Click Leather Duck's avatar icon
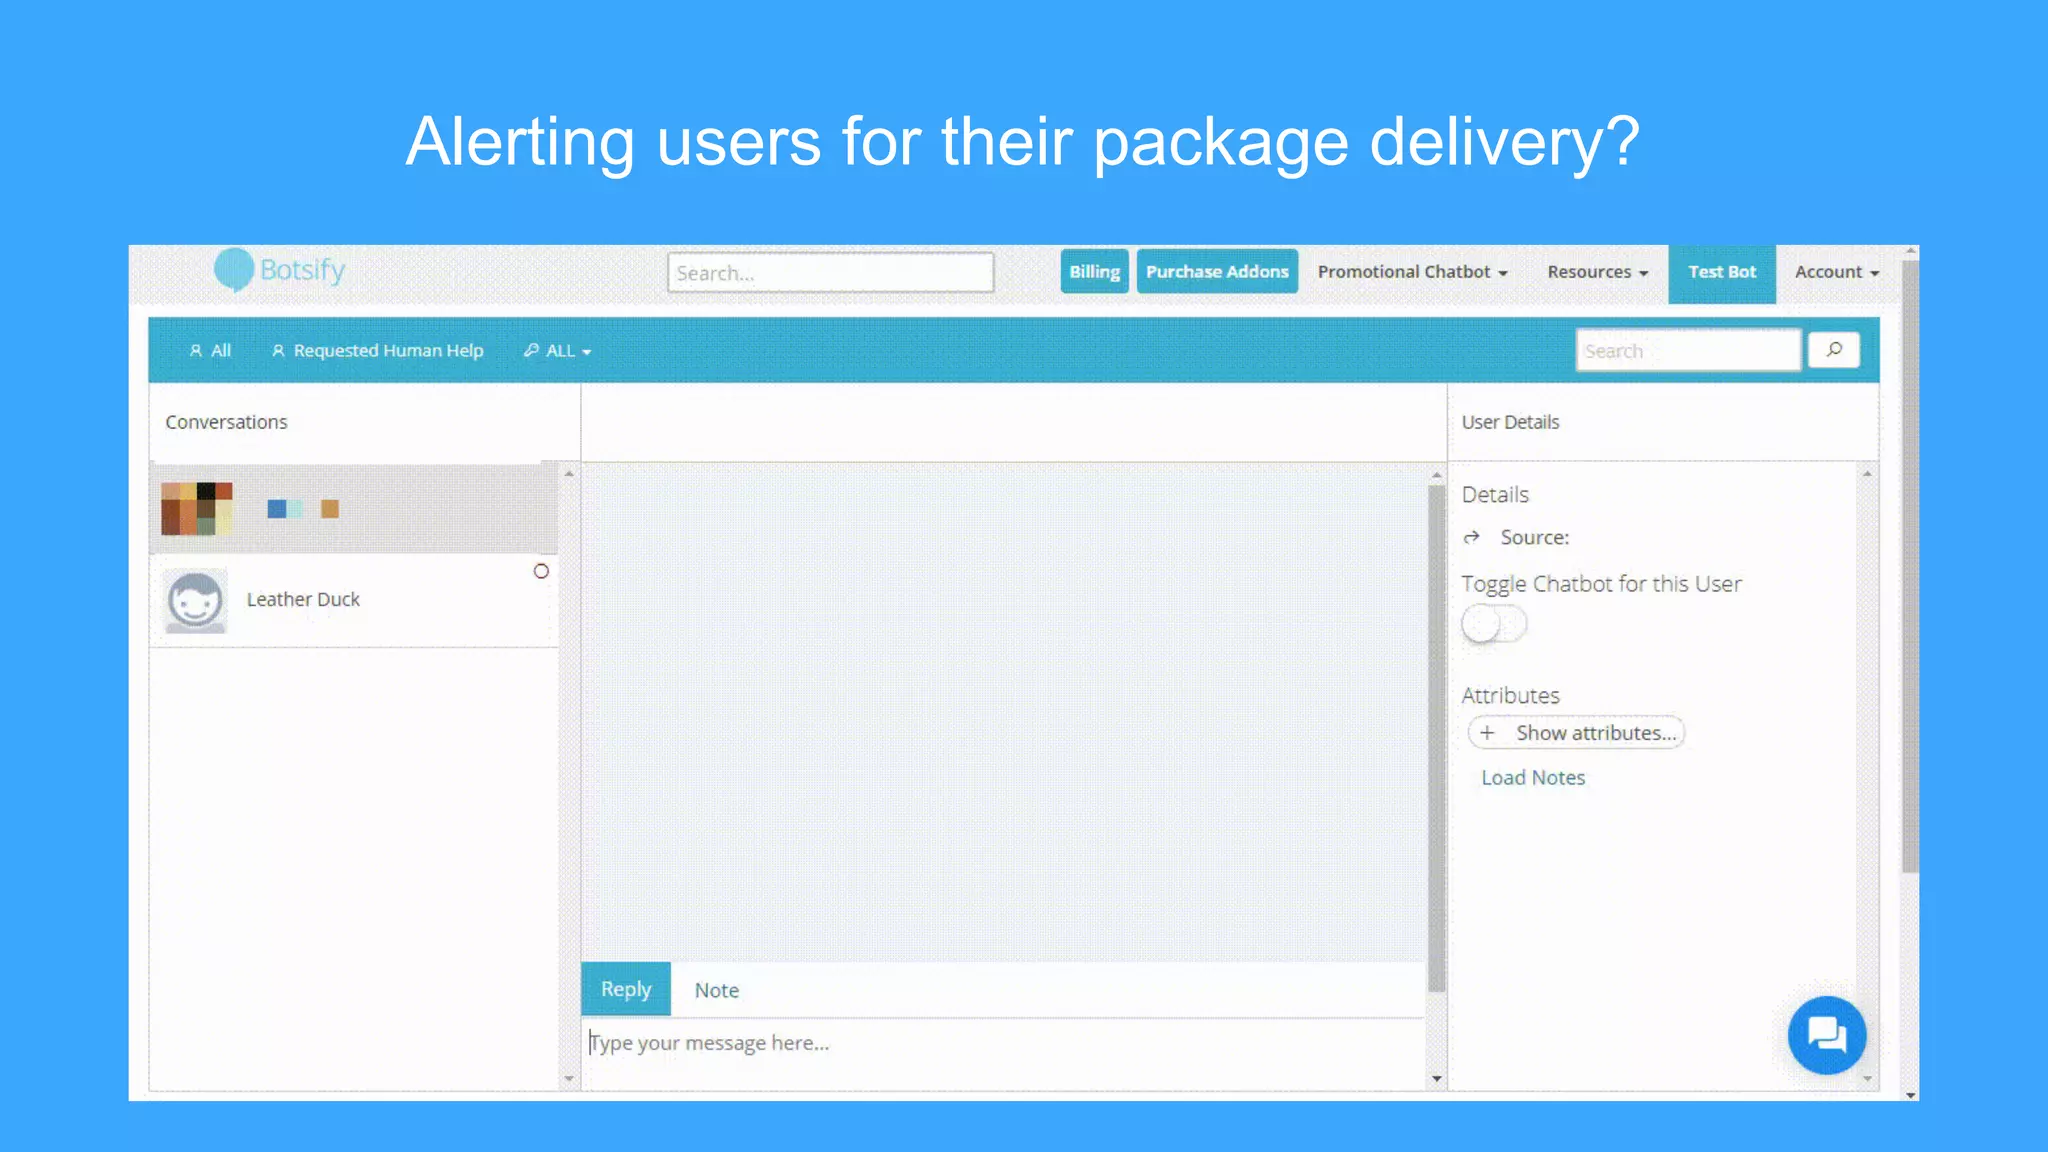This screenshot has height=1152, width=2048. (x=195, y=600)
